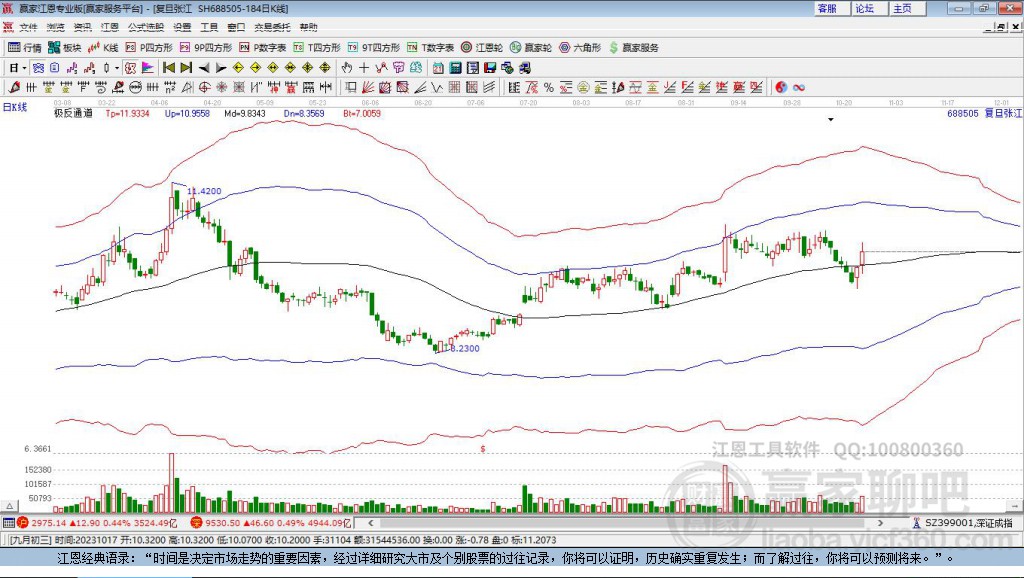1024x578 pixels.
Task: Open the 9T四方形 tool
Action: pos(373,48)
